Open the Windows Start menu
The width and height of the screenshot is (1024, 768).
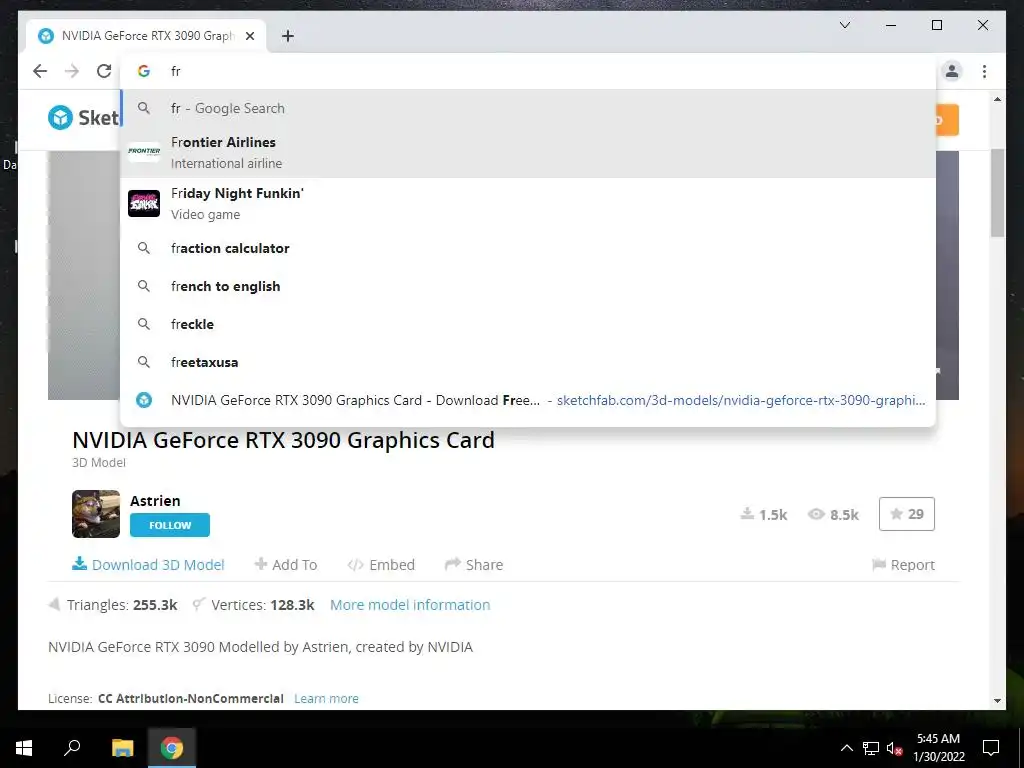coord(24,748)
